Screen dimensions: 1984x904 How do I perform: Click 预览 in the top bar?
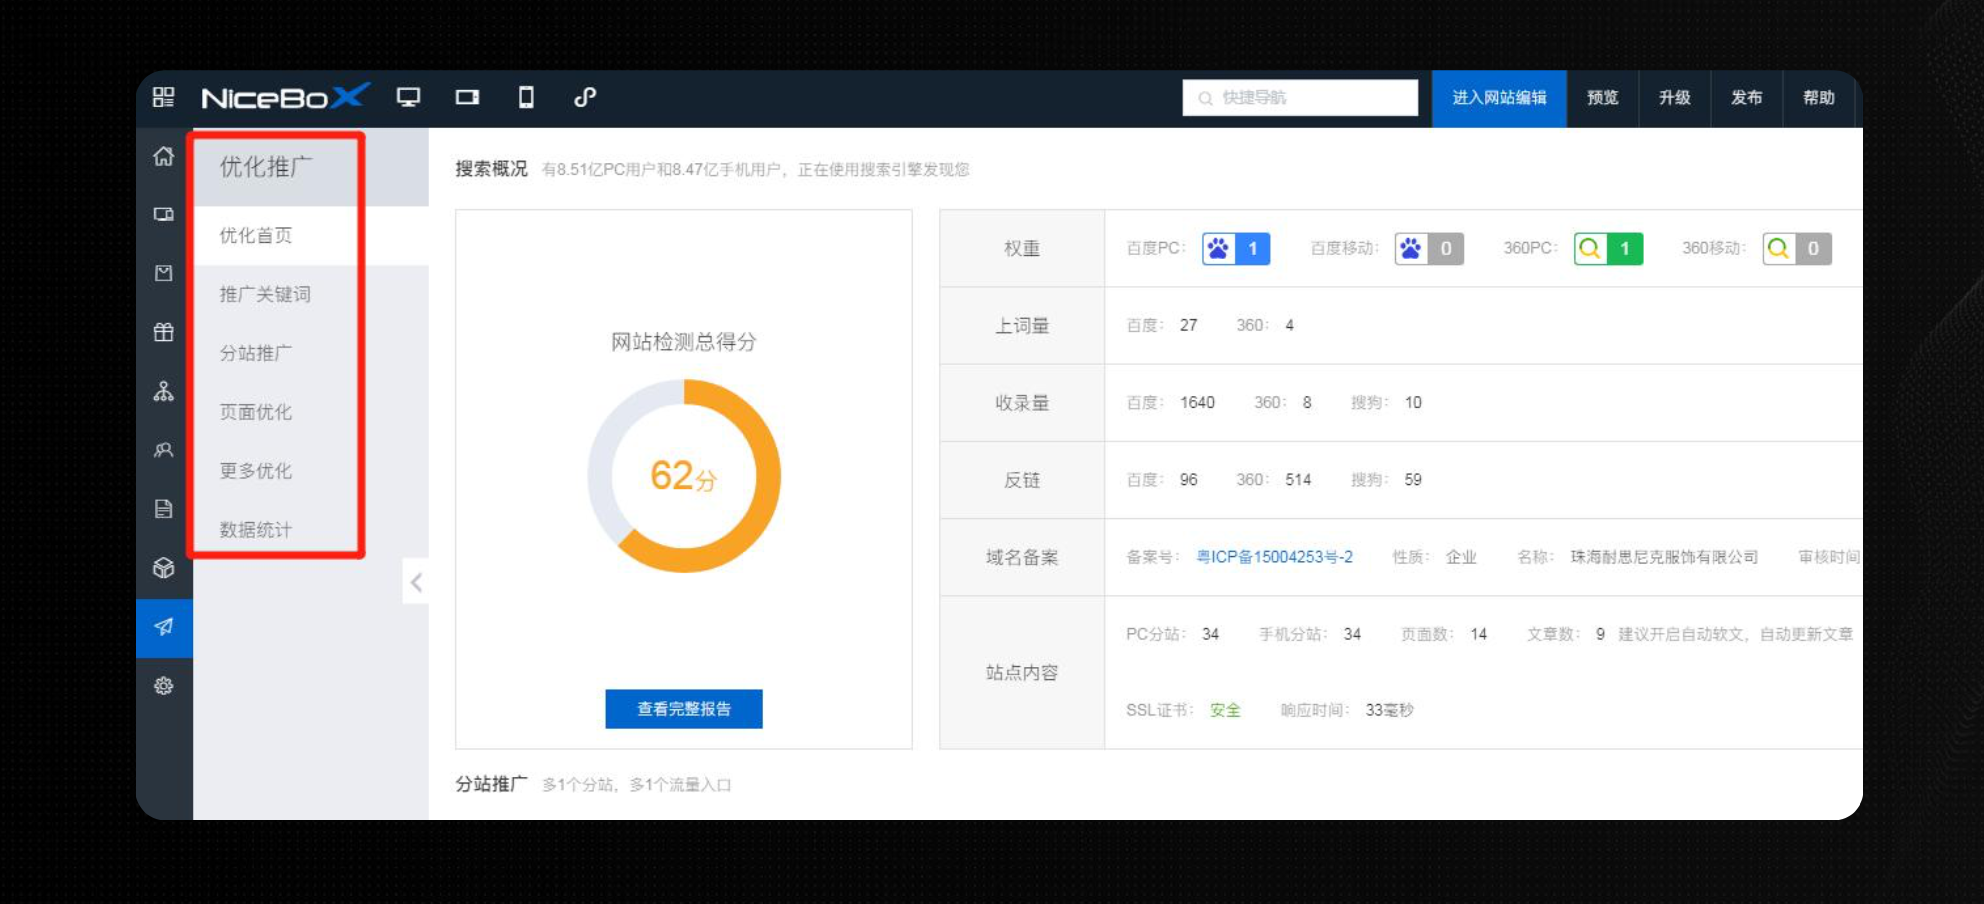pyautogui.click(x=1602, y=98)
